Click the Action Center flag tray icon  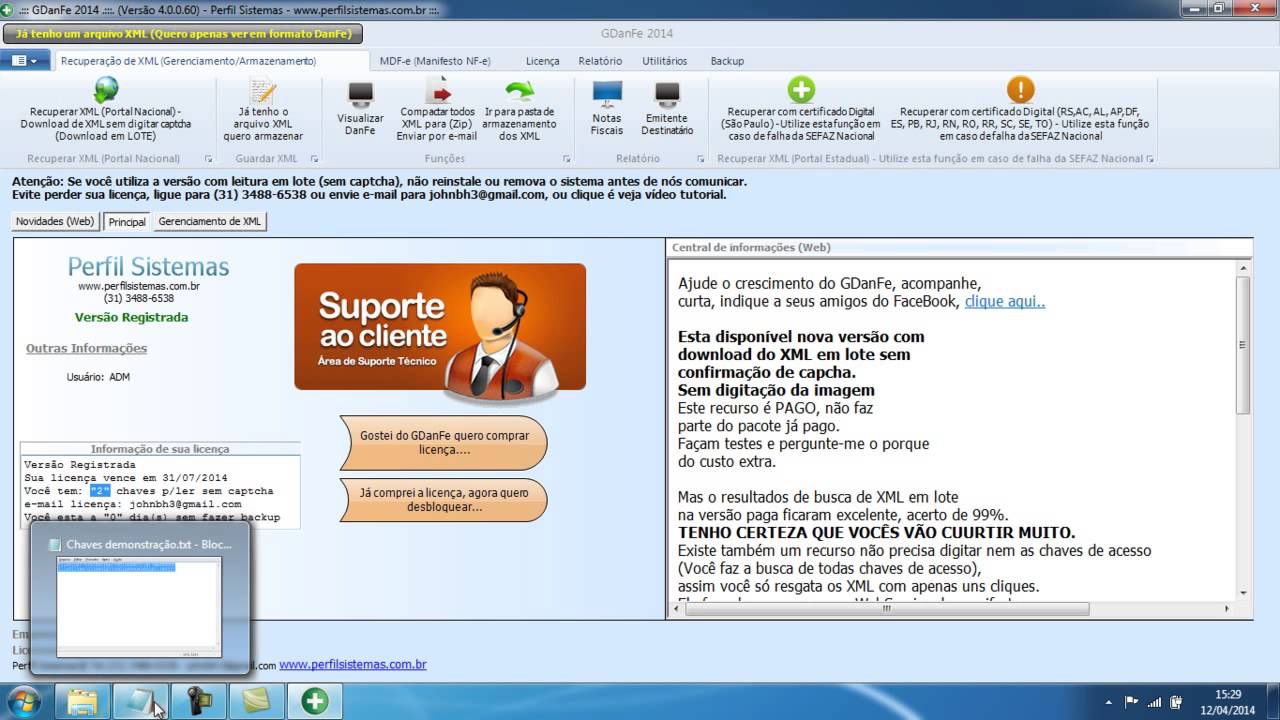(x=1131, y=702)
